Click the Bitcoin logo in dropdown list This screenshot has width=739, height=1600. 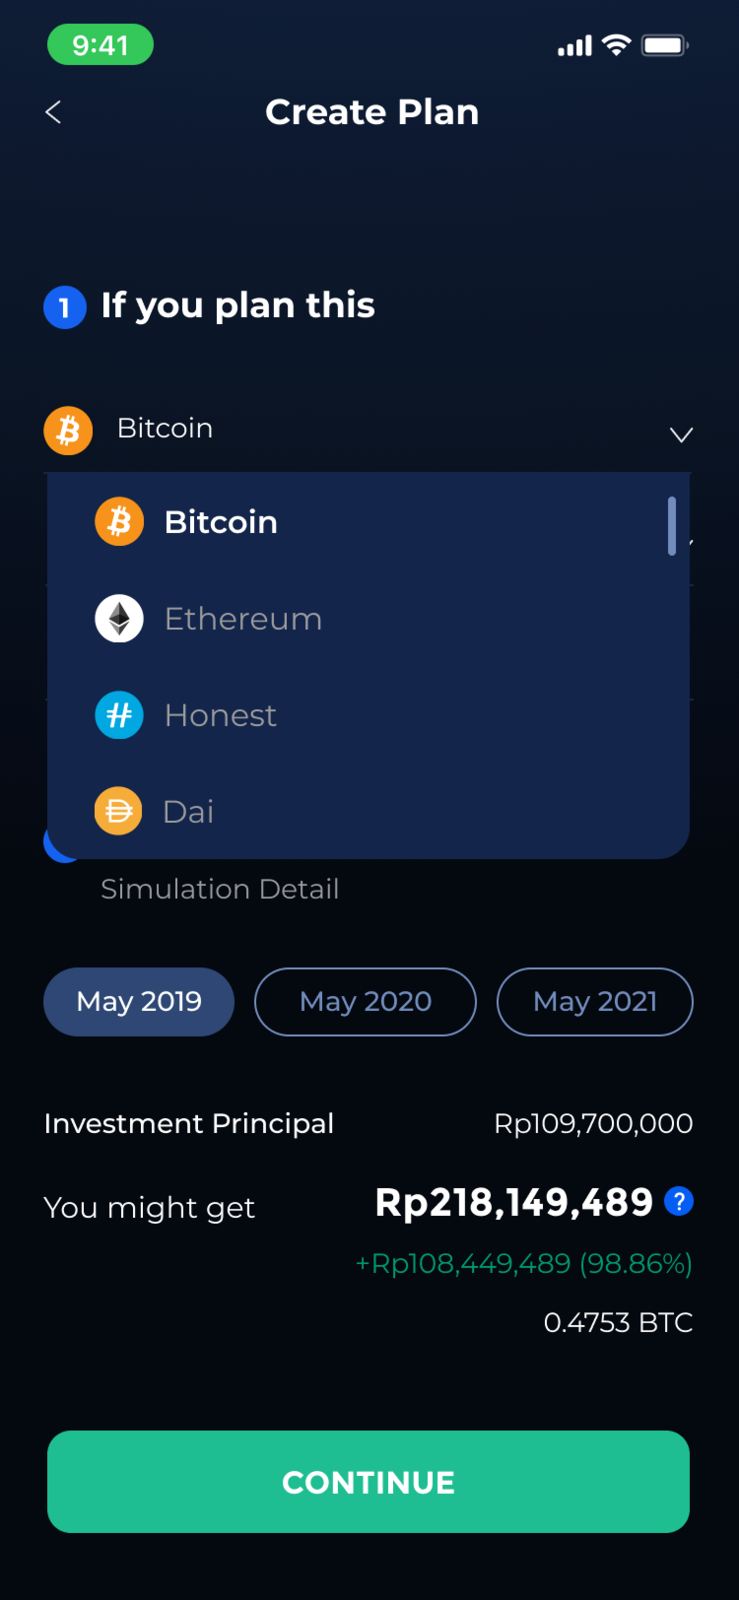(x=119, y=522)
